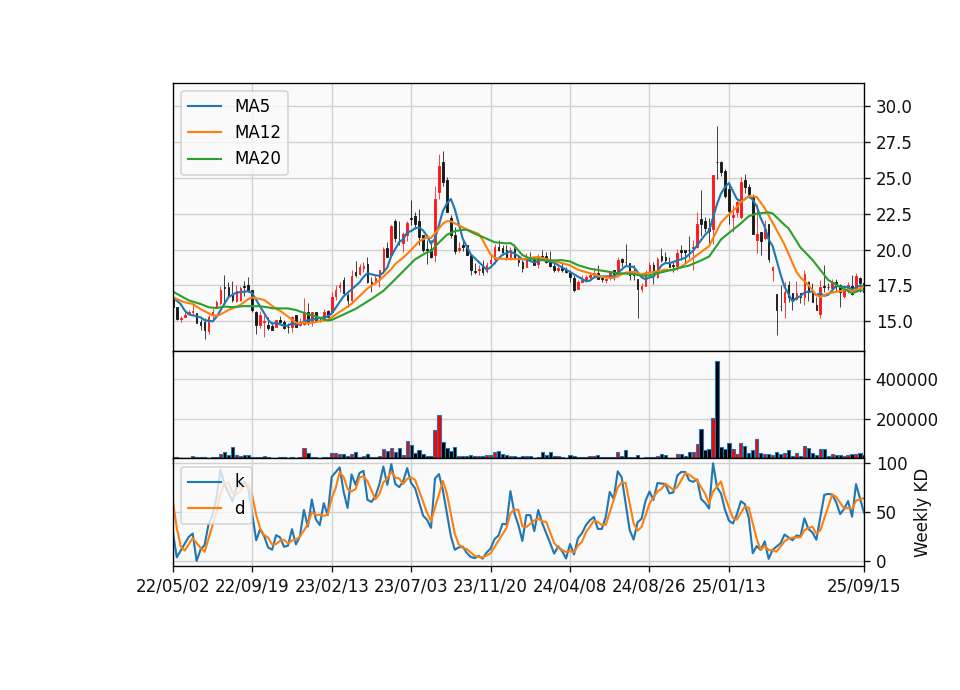Screen dimensions: 960x690
Task: Click the 400000 volume axis label
Action: [x=907, y=380]
